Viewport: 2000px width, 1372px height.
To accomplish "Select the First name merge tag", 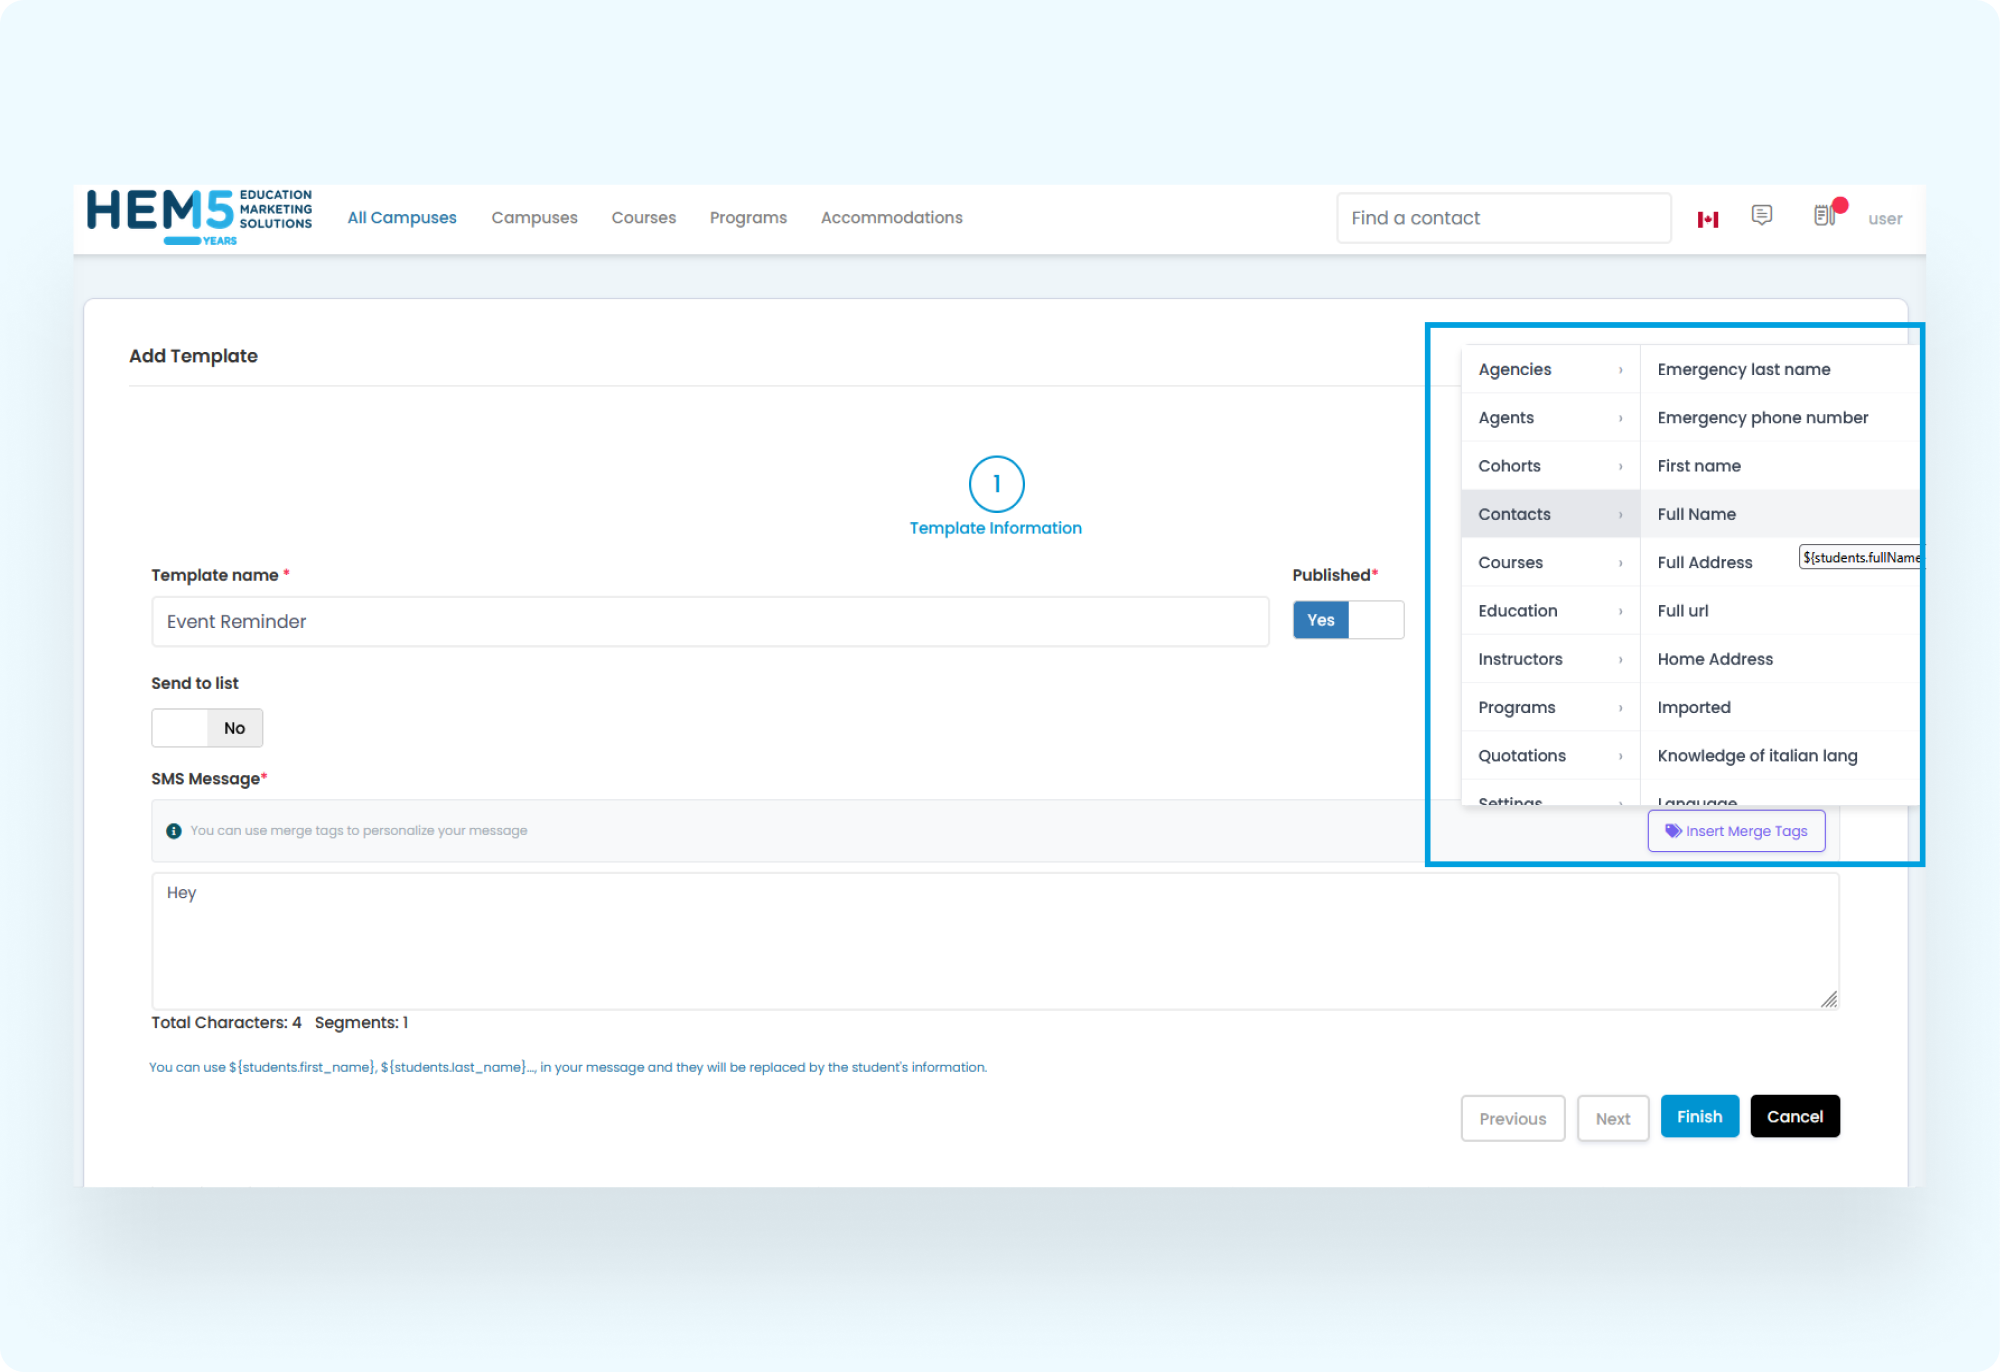I will point(1699,466).
